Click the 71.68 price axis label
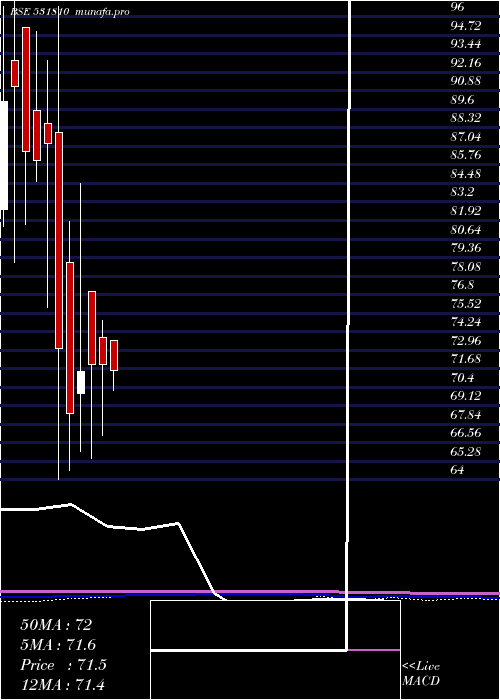 [x=466, y=359]
